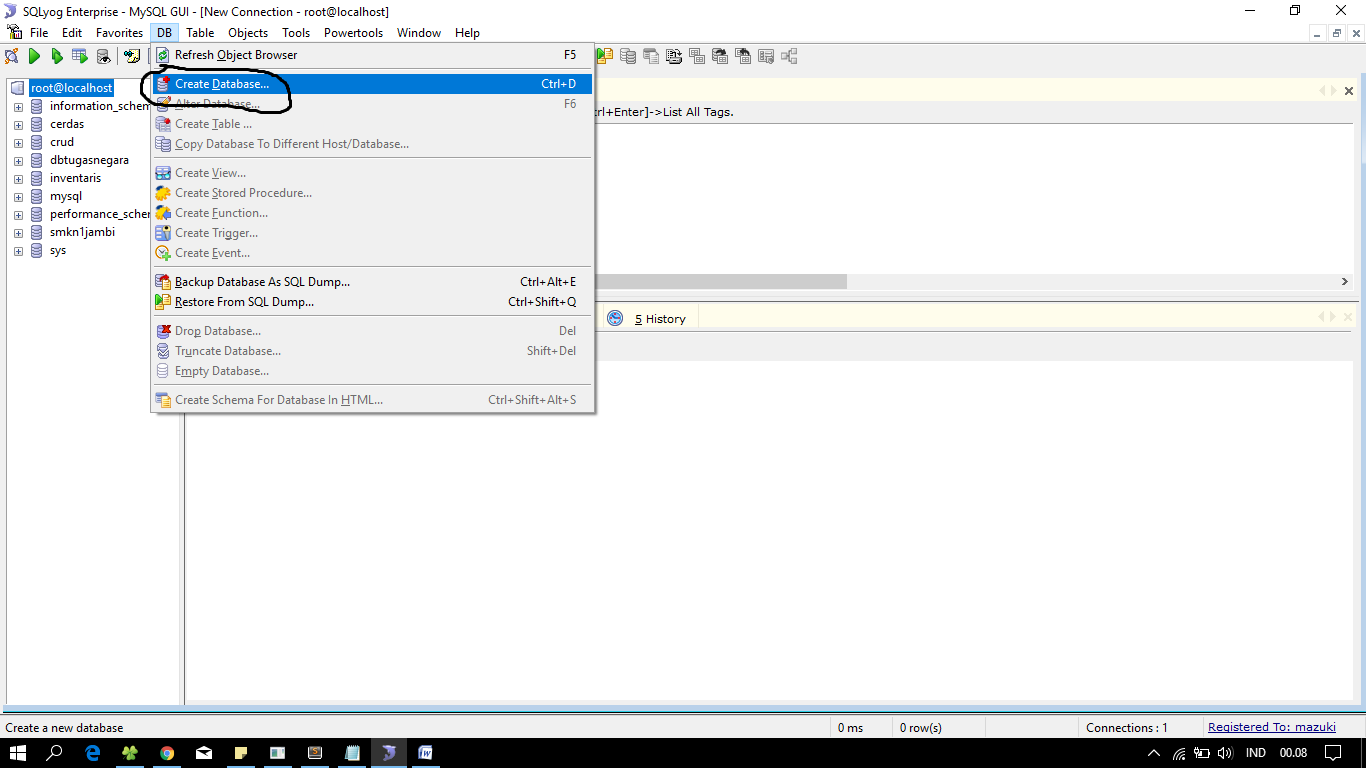The image size is (1366, 768).
Task: Open Google Chrome from the taskbar
Action: click(167, 753)
